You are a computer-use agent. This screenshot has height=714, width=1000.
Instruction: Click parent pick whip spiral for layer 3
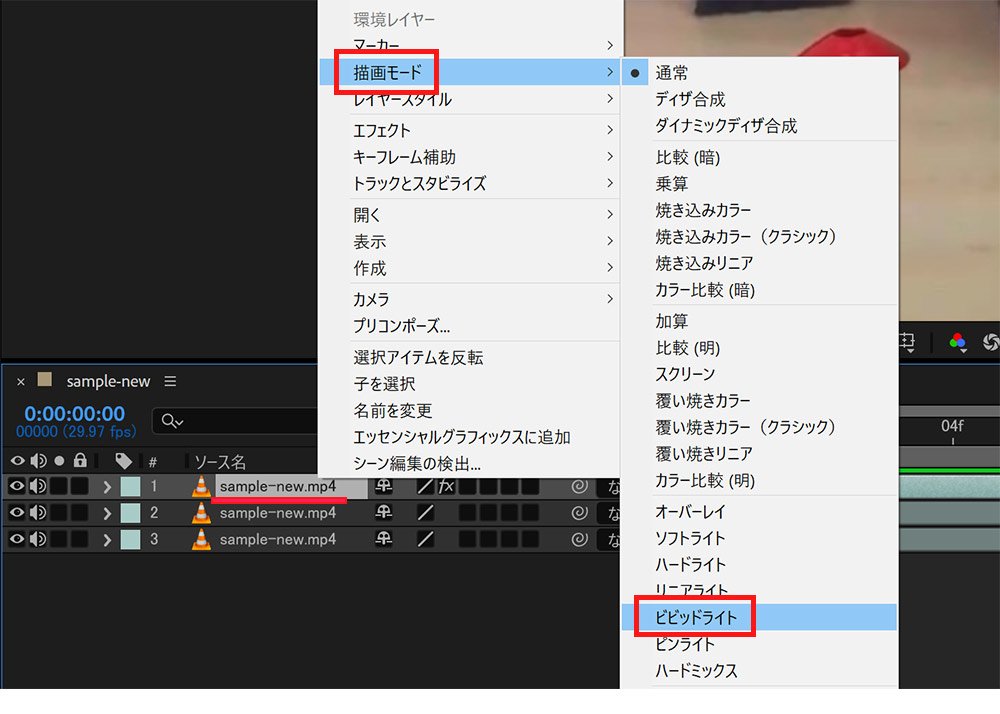(x=579, y=539)
